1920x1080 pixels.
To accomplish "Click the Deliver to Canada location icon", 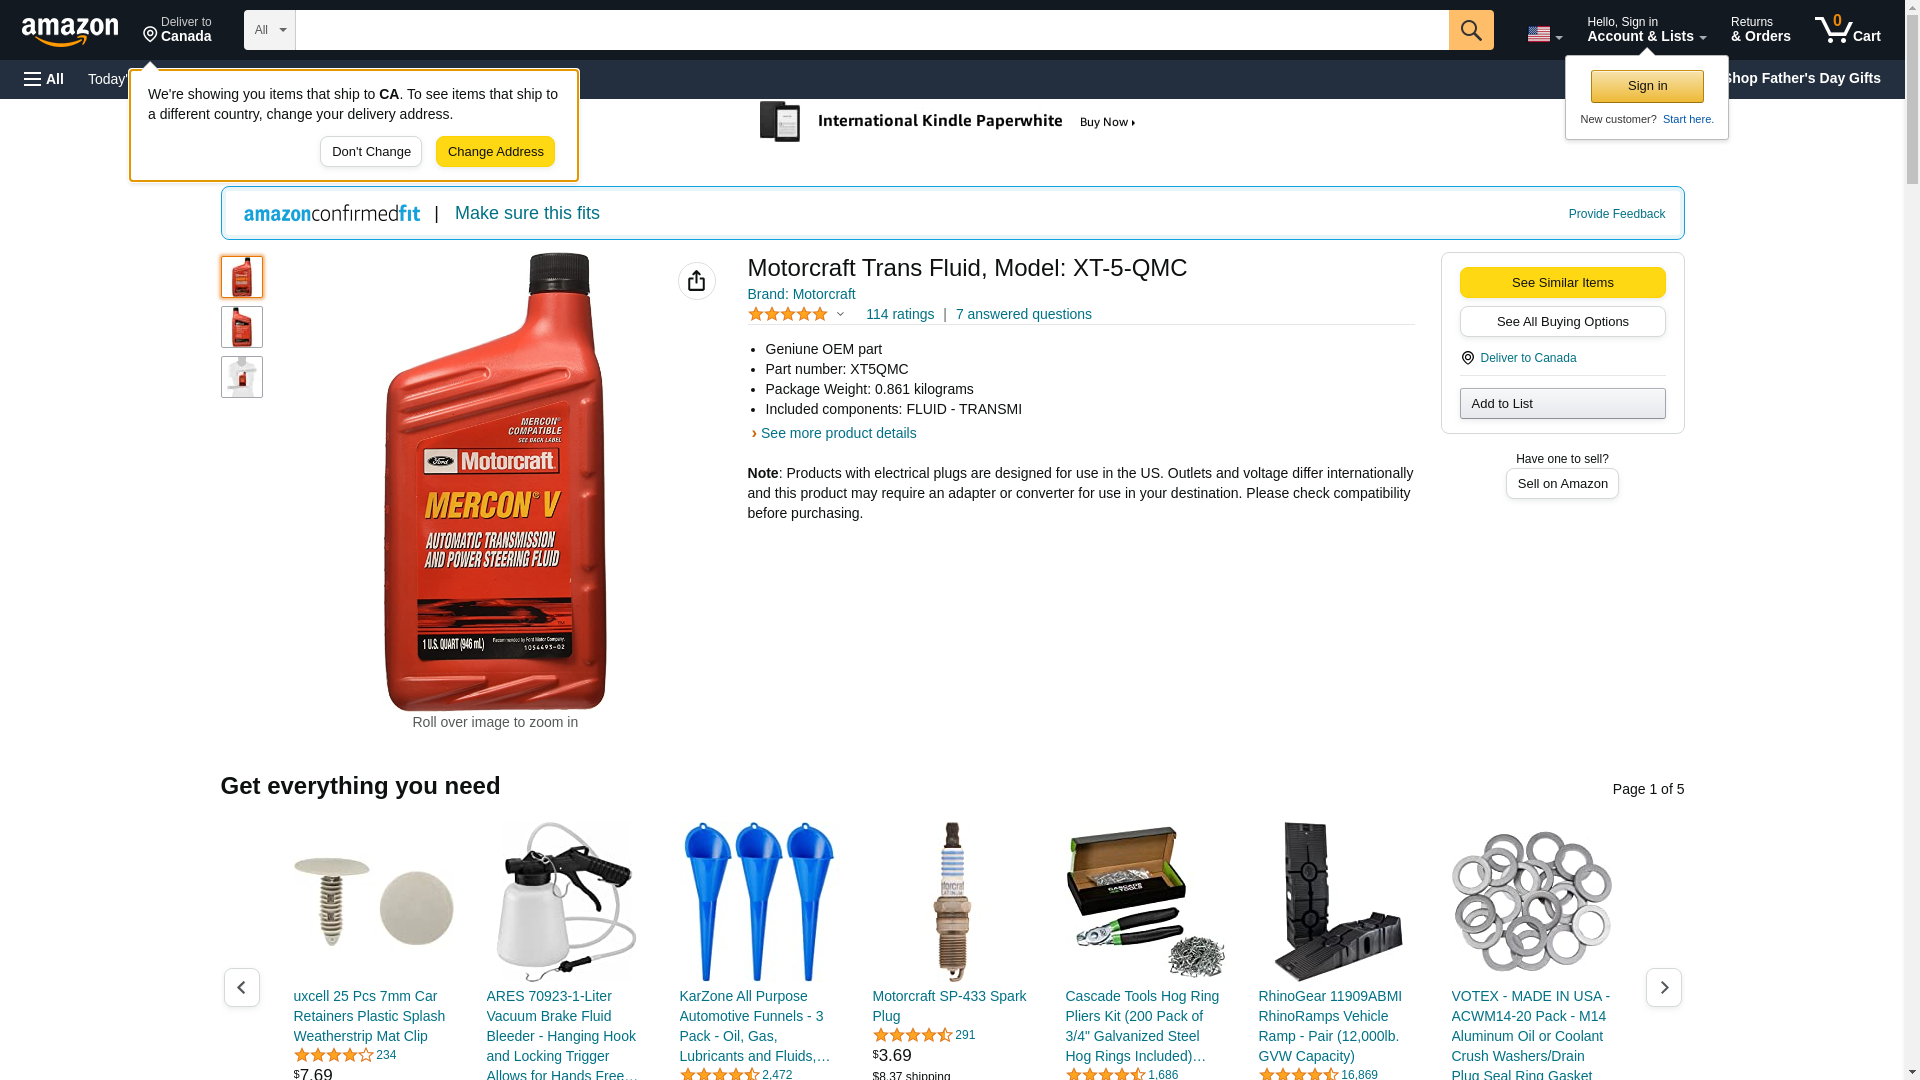I will pos(1468,358).
